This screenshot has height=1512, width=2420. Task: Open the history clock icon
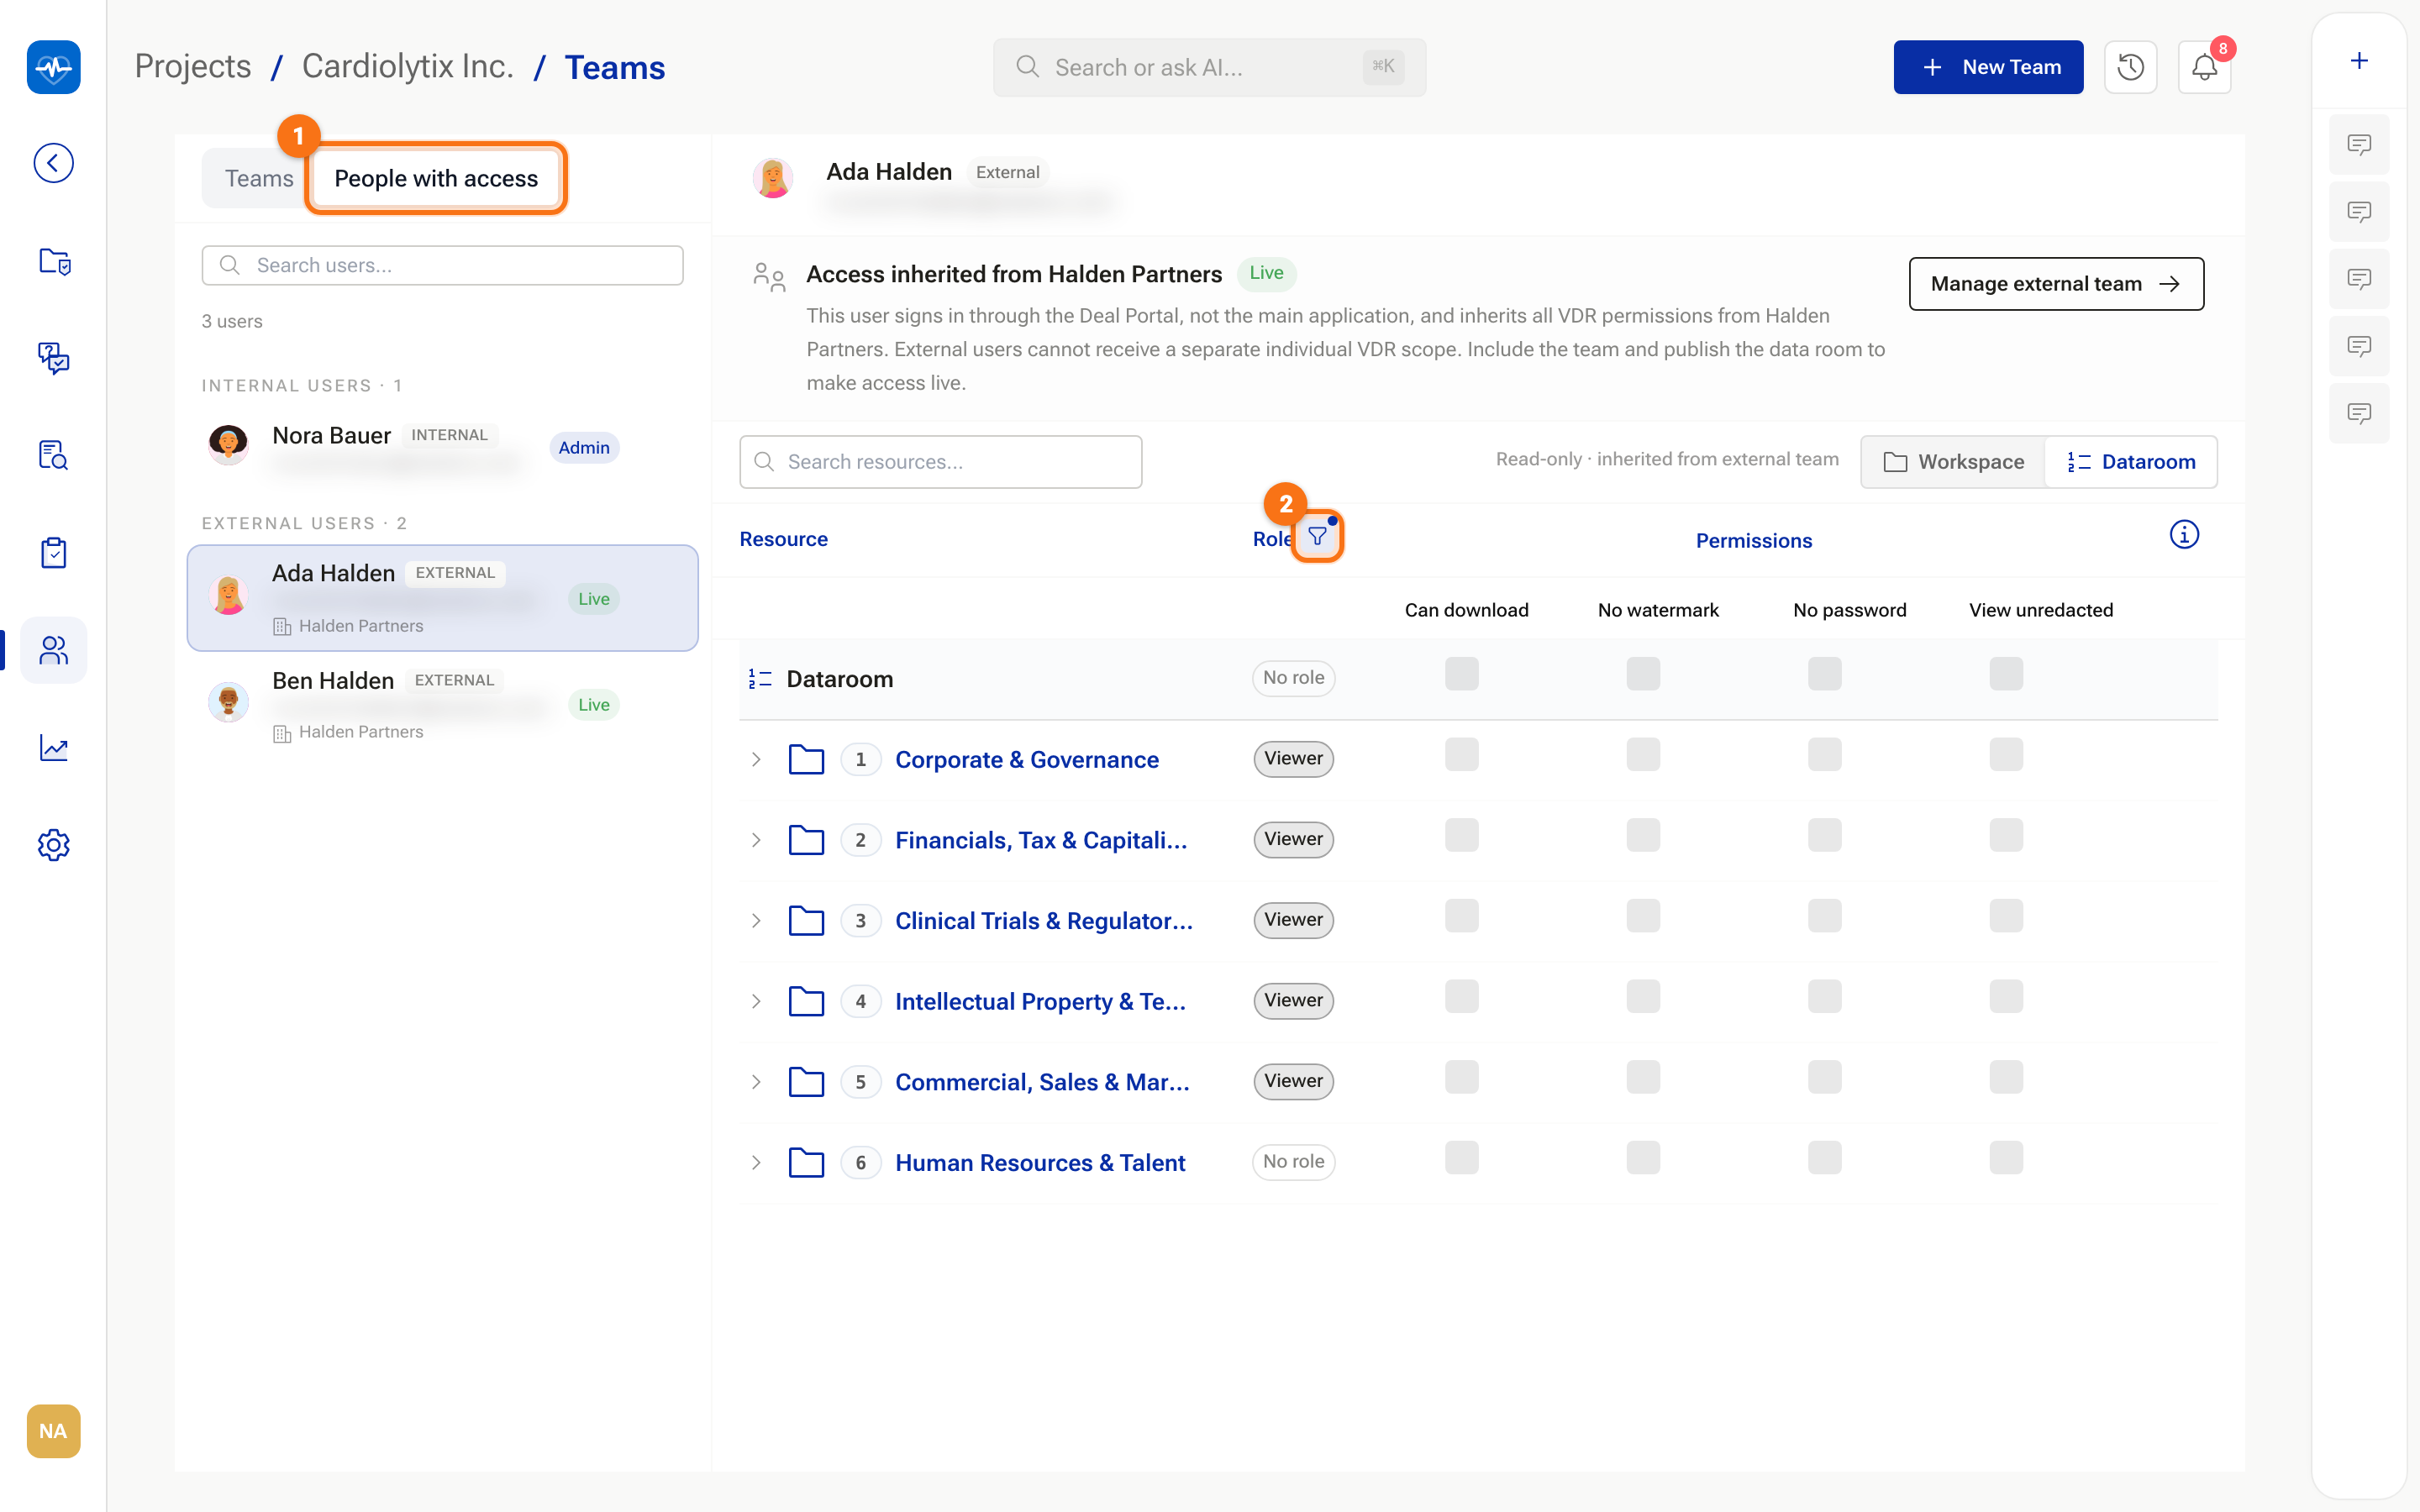pos(2130,67)
